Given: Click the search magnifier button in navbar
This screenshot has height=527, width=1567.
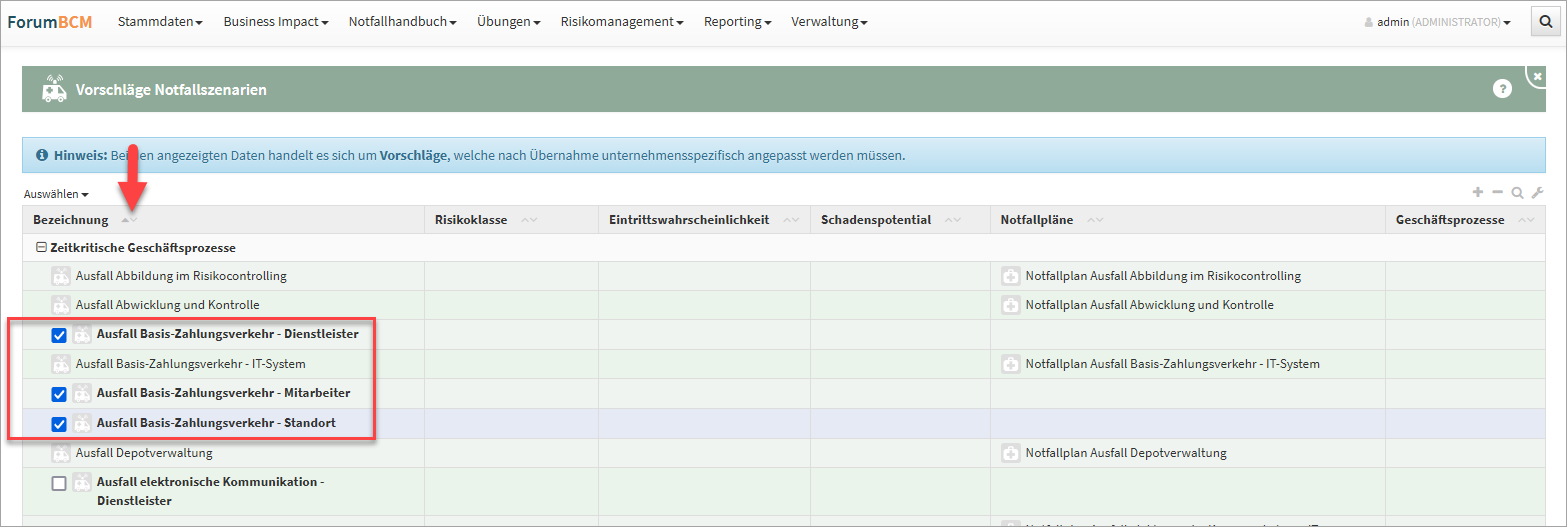Looking at the screenshot, I should tap(1545, 22).
